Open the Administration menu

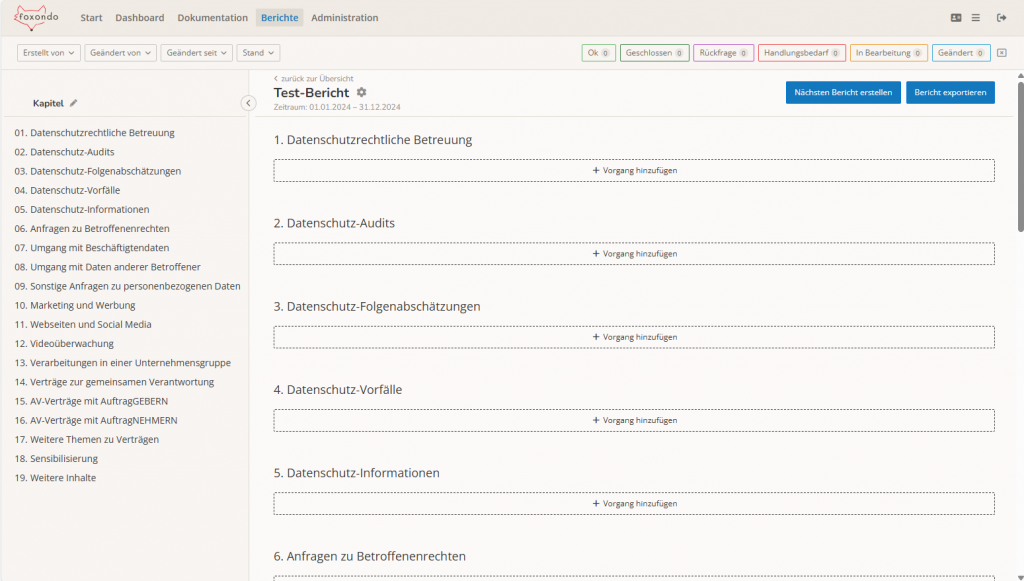(344, 17)
